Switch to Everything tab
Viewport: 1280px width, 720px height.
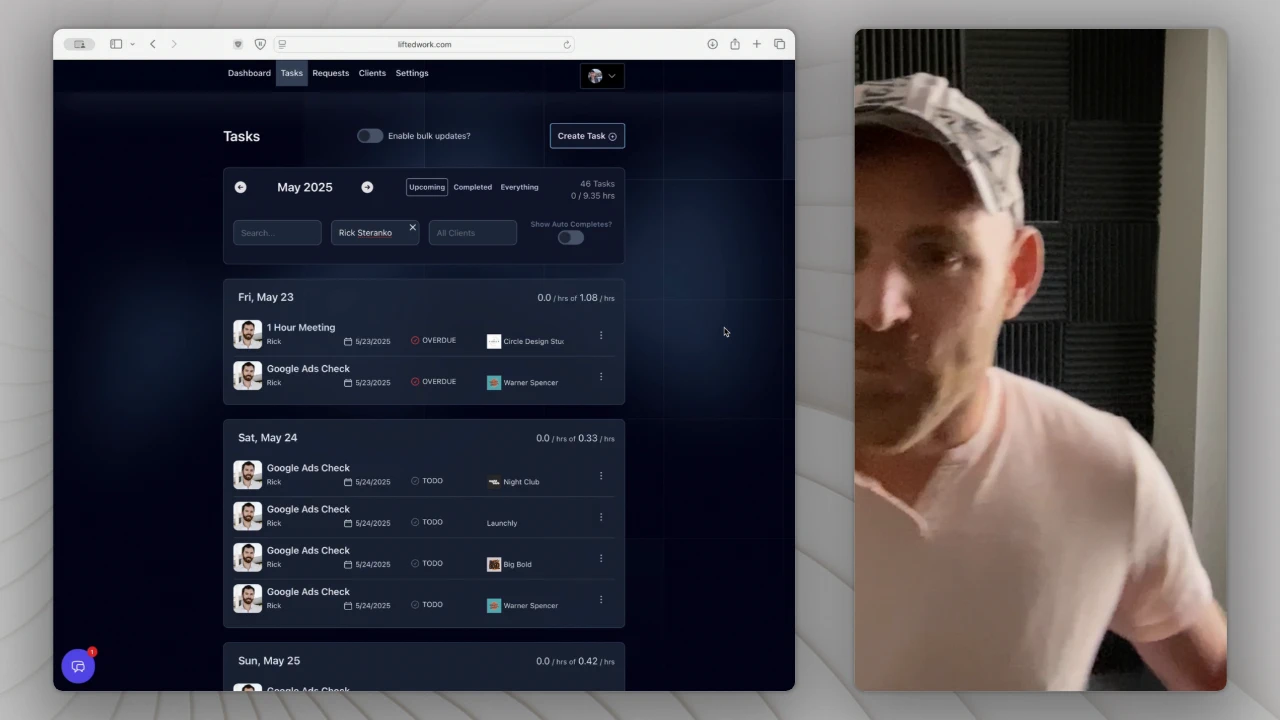(519, 187)
